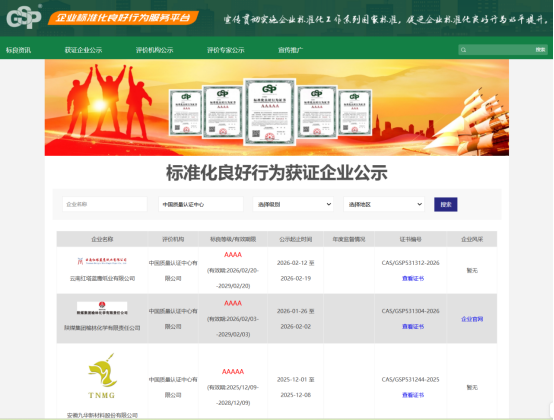Open the 标良资讯 menu item

click(18, 50)
